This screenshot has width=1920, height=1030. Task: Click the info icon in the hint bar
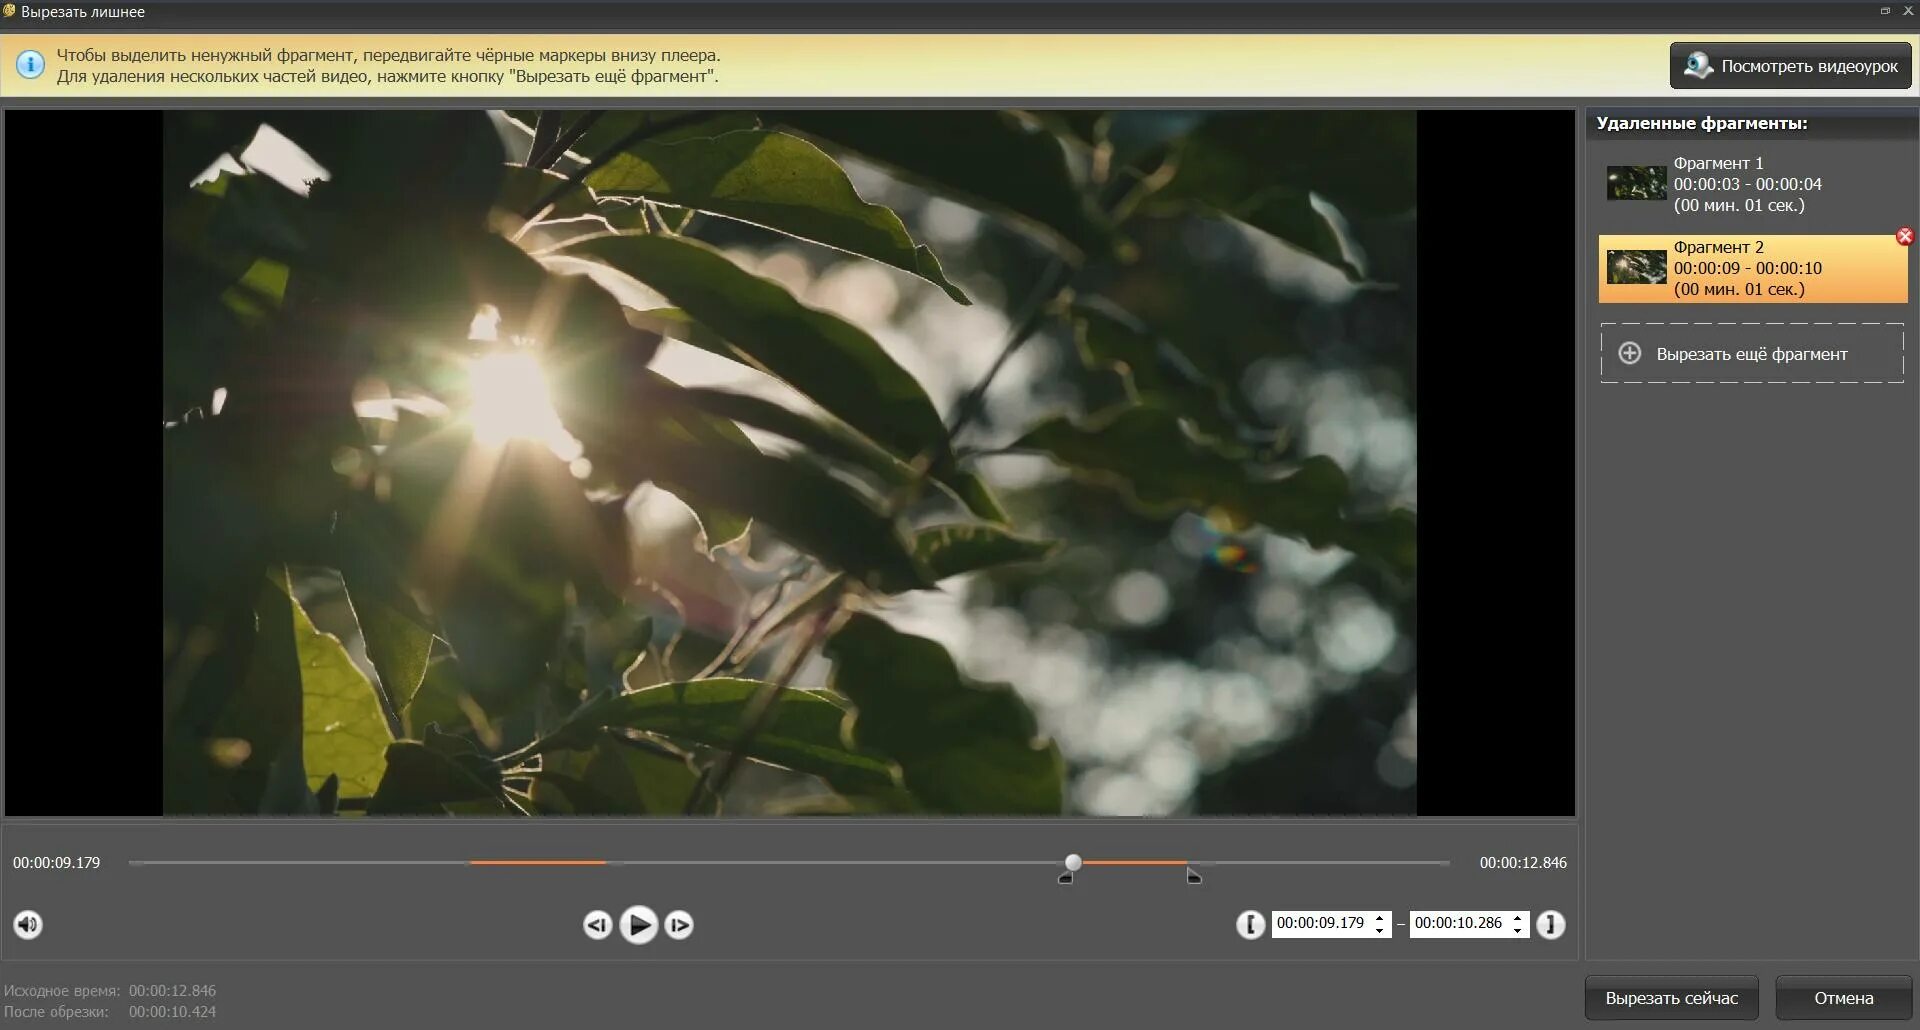coord(31,65)
